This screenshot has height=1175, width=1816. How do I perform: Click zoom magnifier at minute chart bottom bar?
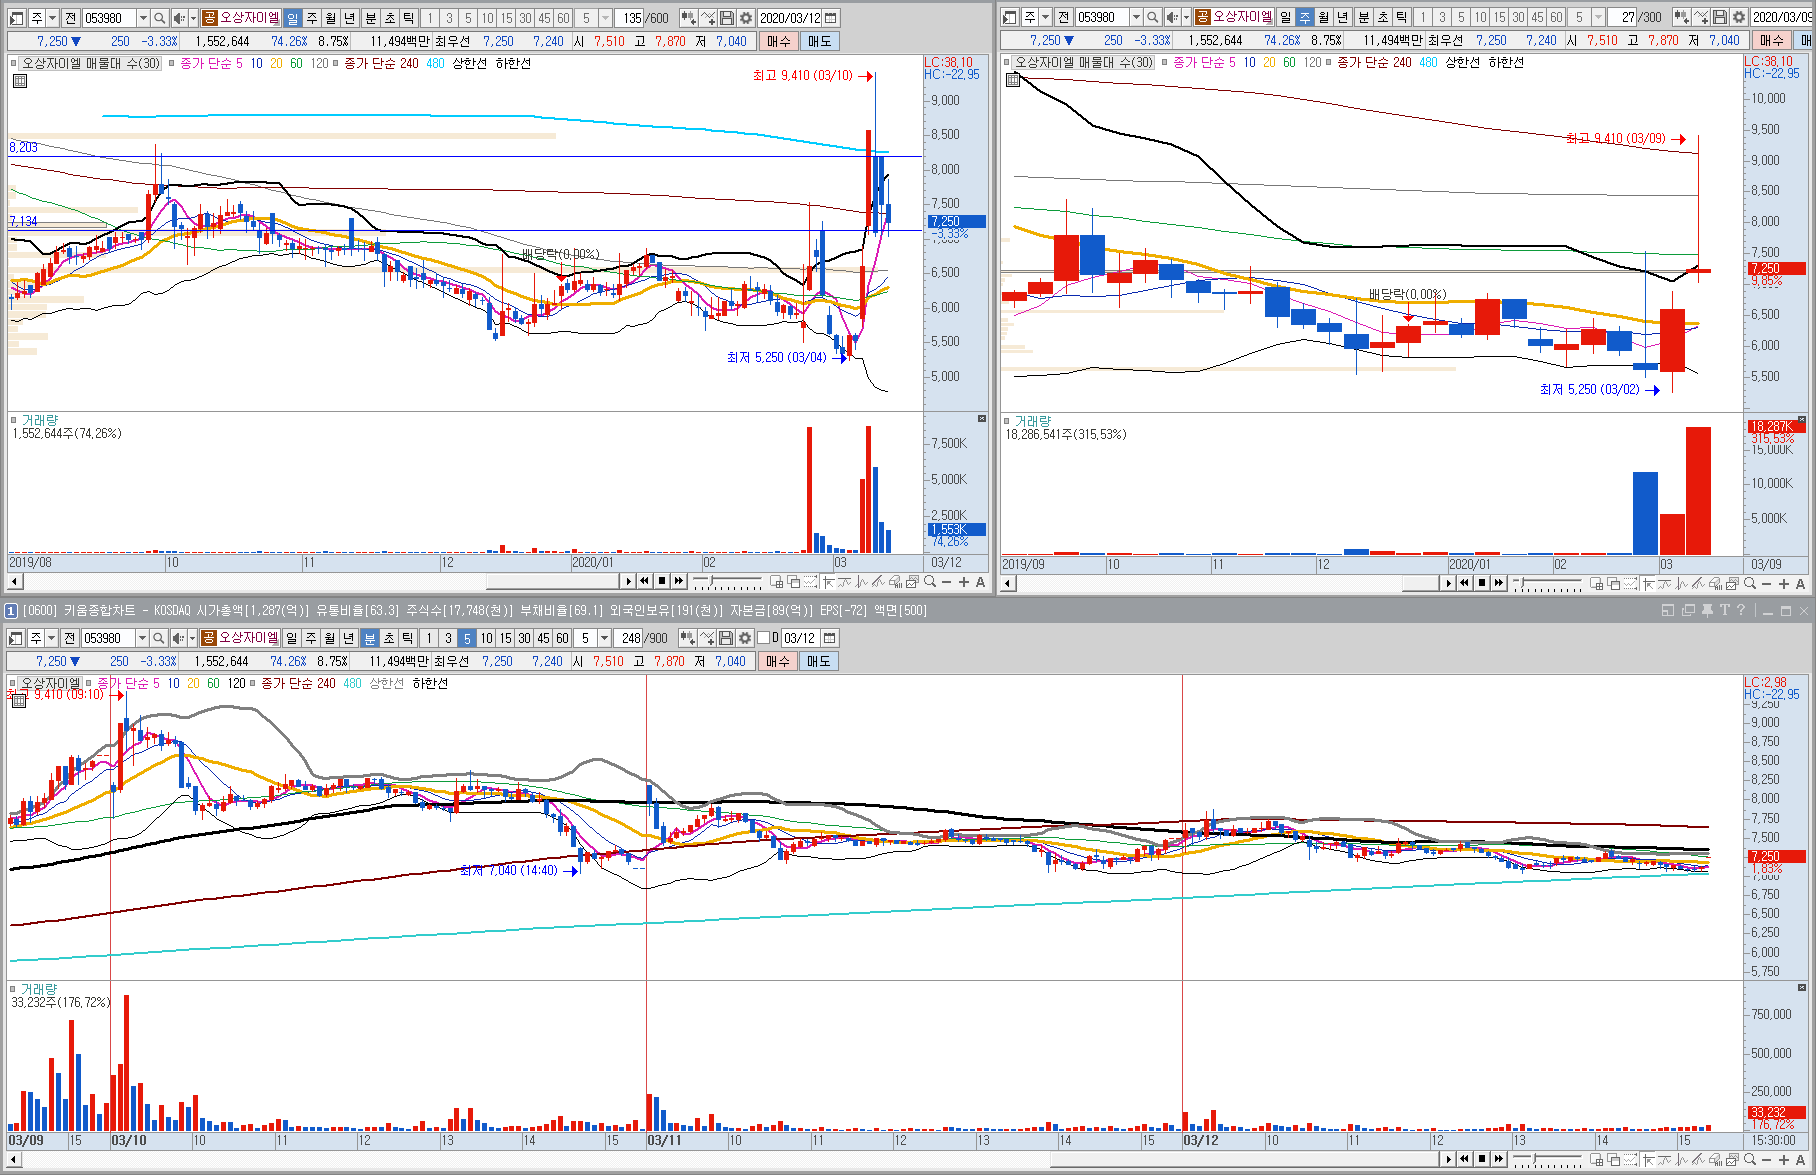point(1750,1159)
